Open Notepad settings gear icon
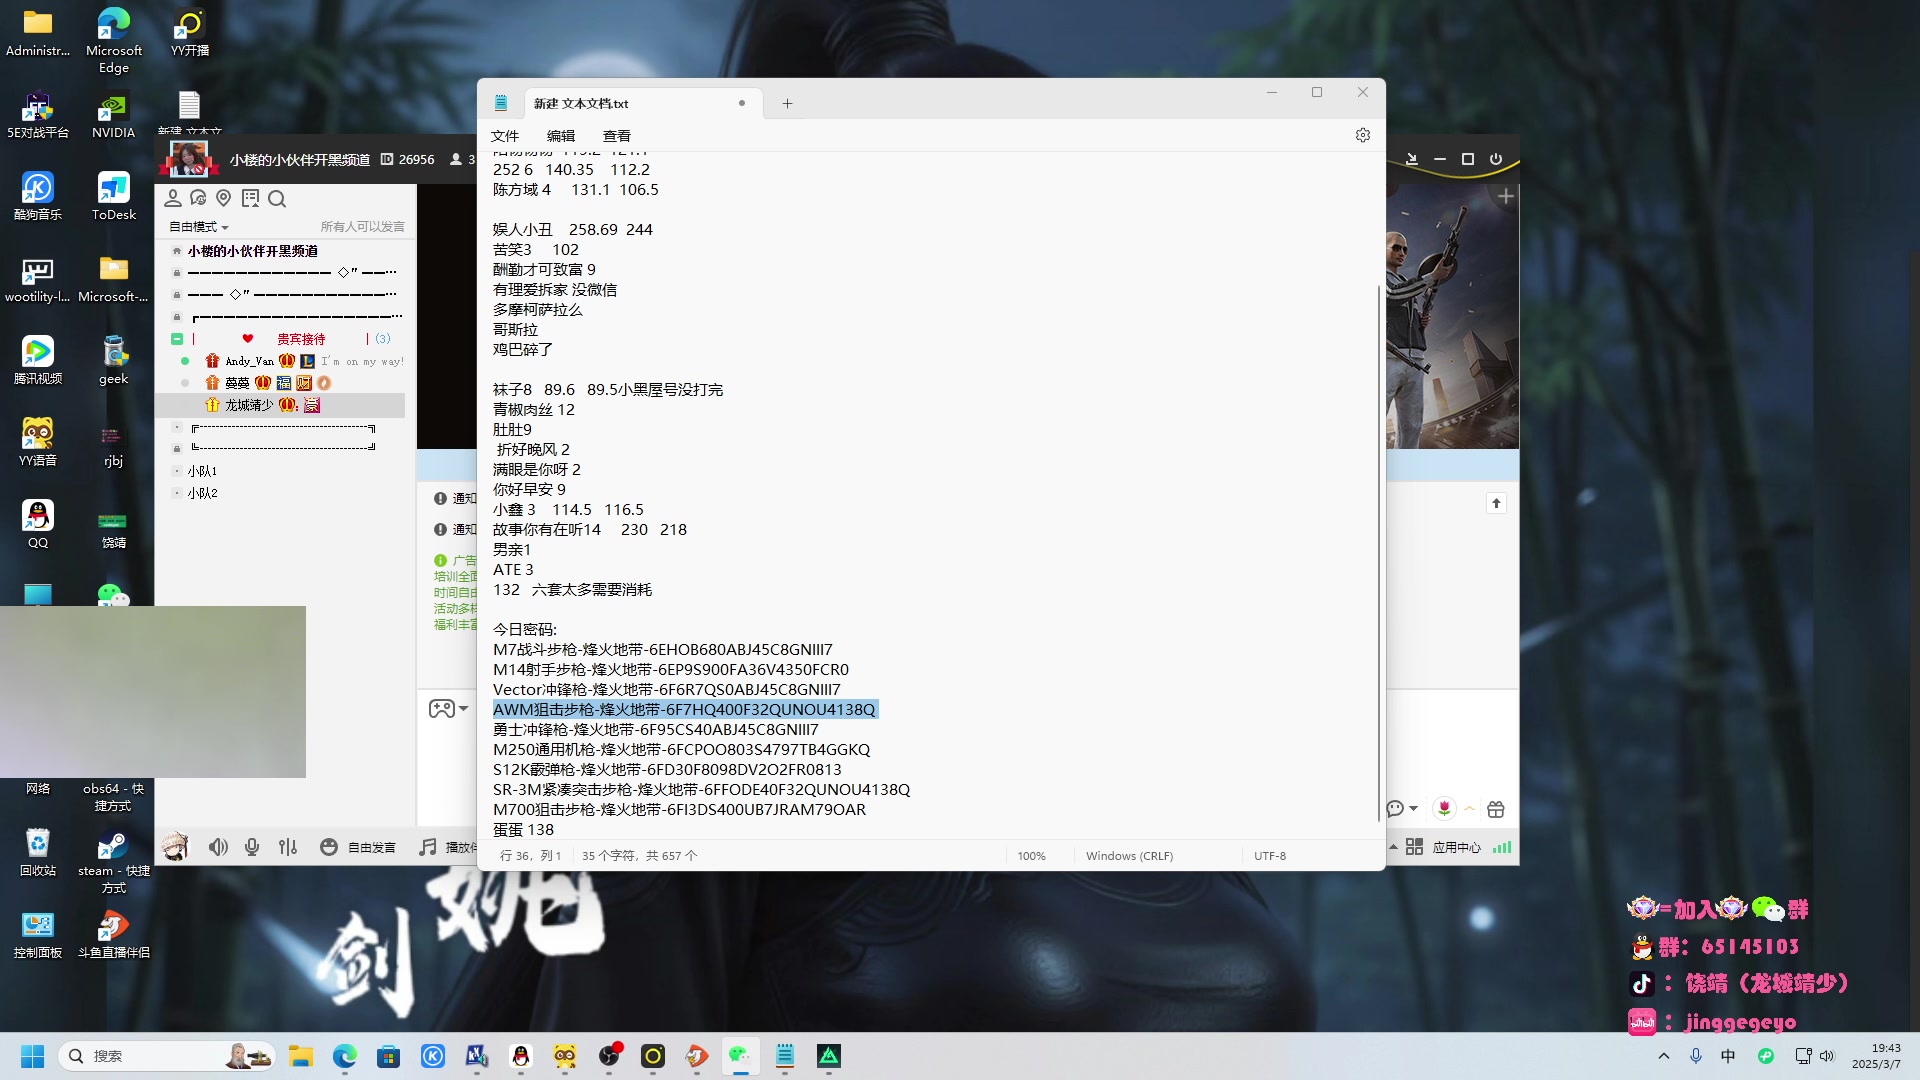 1362,135
